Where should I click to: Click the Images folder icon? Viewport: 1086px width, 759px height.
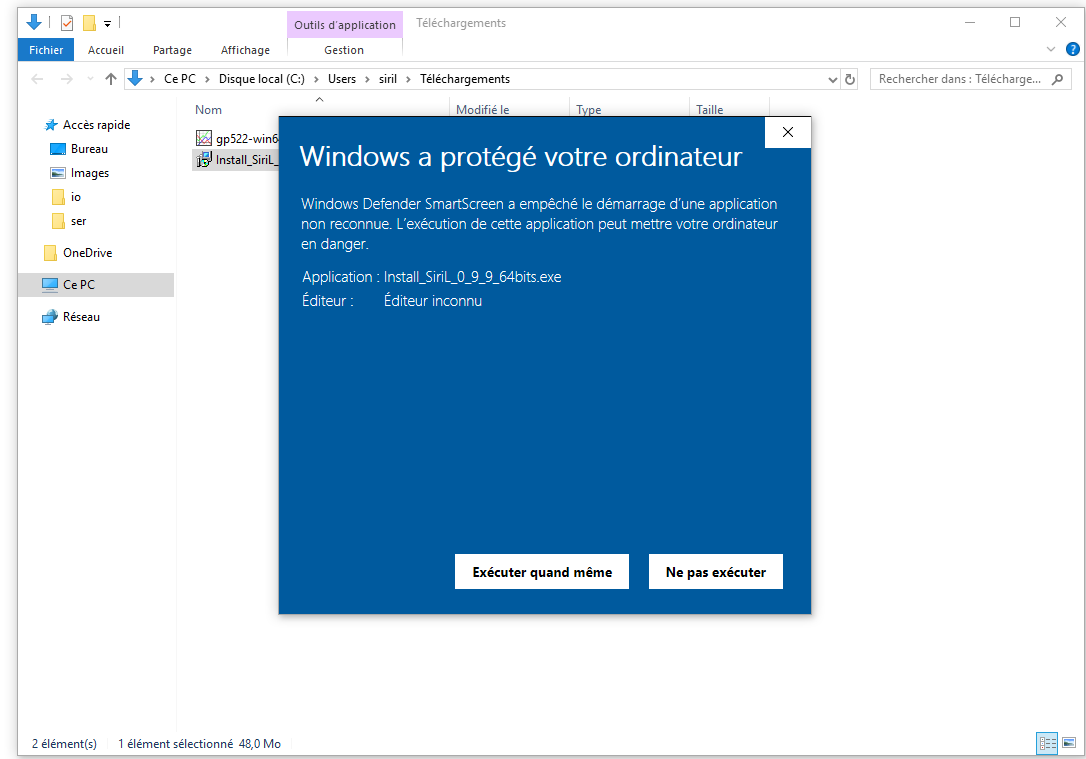coord(58,173)
